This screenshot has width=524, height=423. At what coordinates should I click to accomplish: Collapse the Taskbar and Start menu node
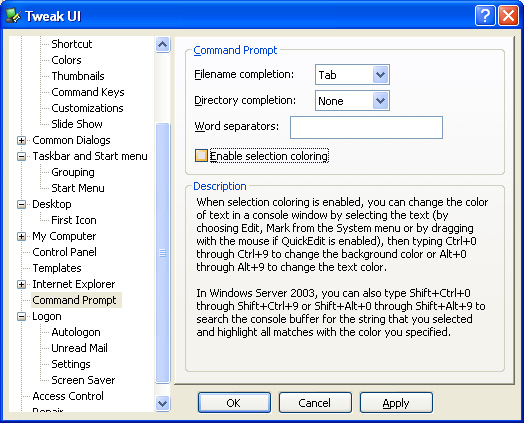click(x=21, y=156)
